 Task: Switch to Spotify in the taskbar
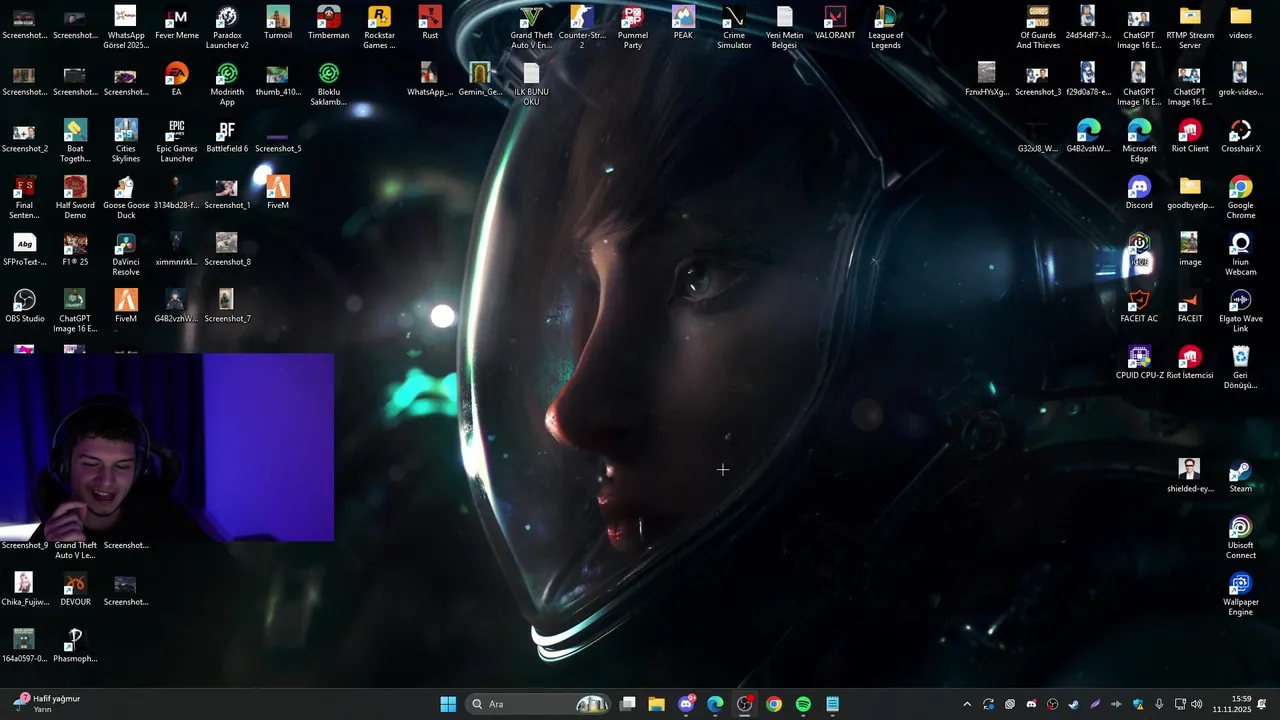point(803,704)
